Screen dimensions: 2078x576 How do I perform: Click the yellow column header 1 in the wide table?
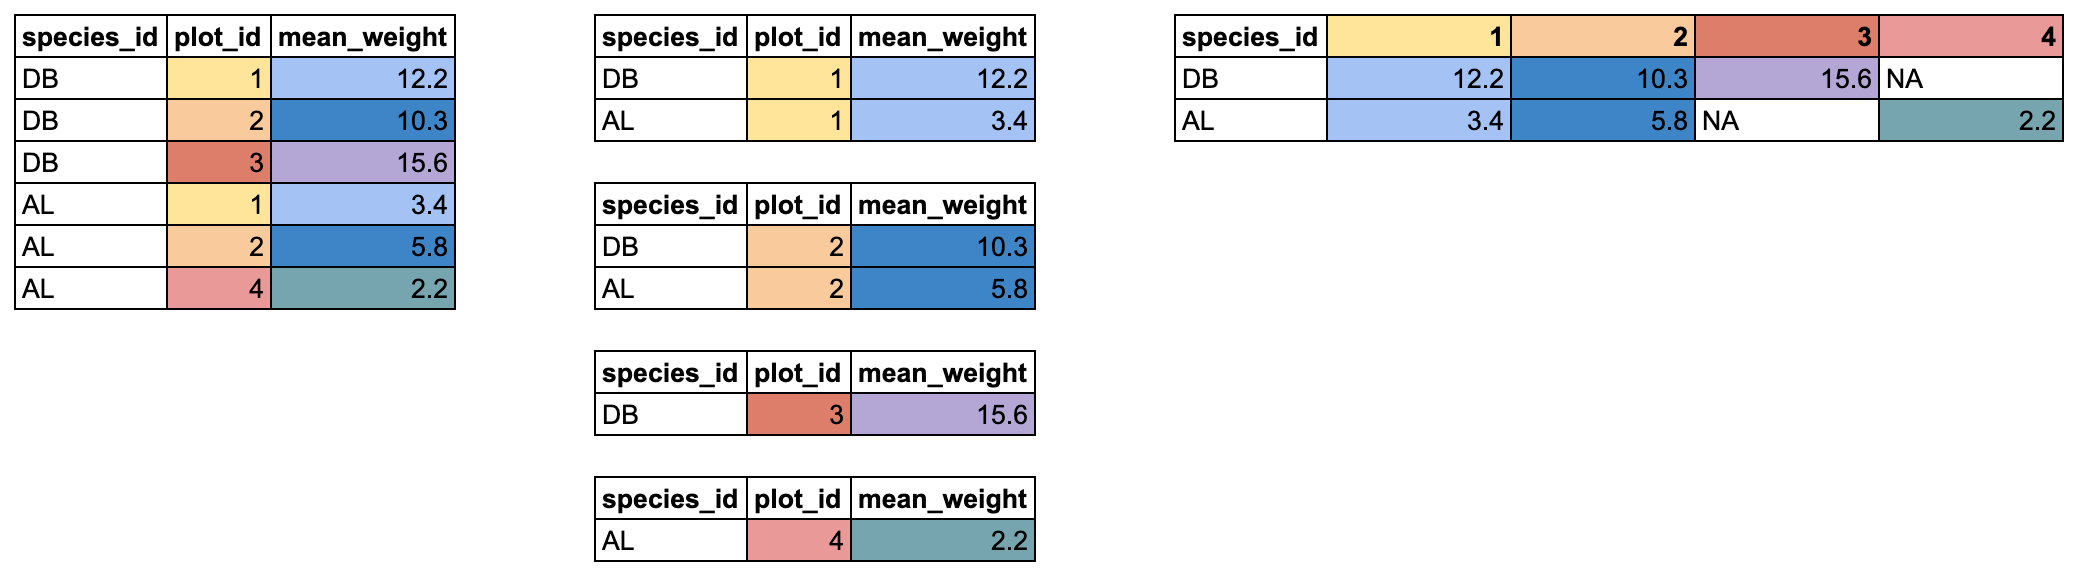coord(1418,37)
